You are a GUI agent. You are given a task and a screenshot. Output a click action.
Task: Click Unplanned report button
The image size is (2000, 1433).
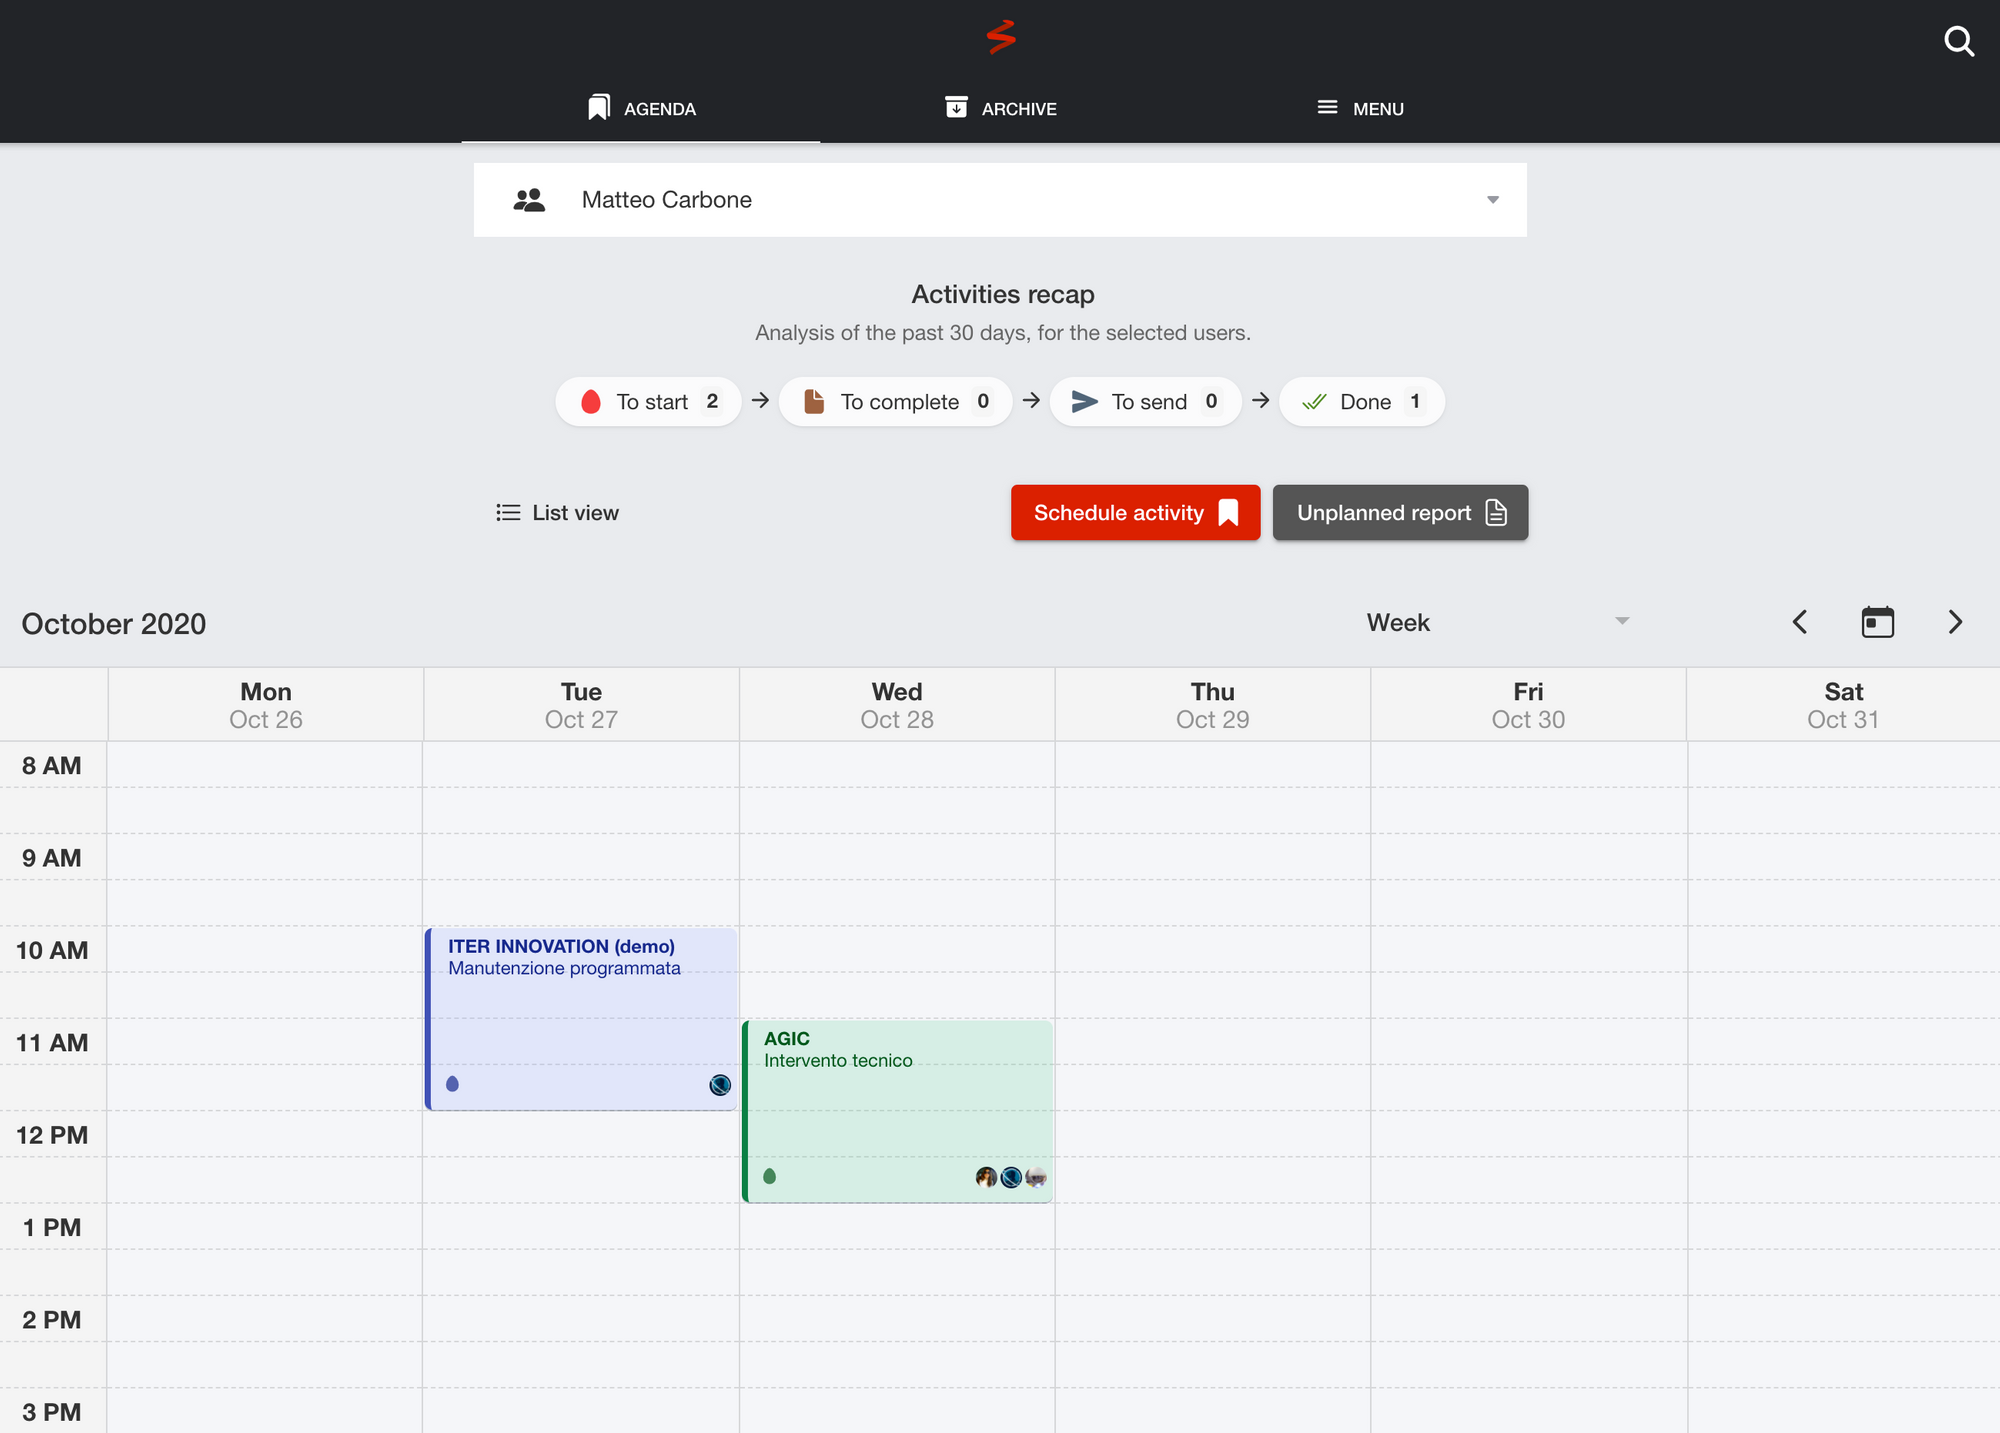(x=1400, y=513)
